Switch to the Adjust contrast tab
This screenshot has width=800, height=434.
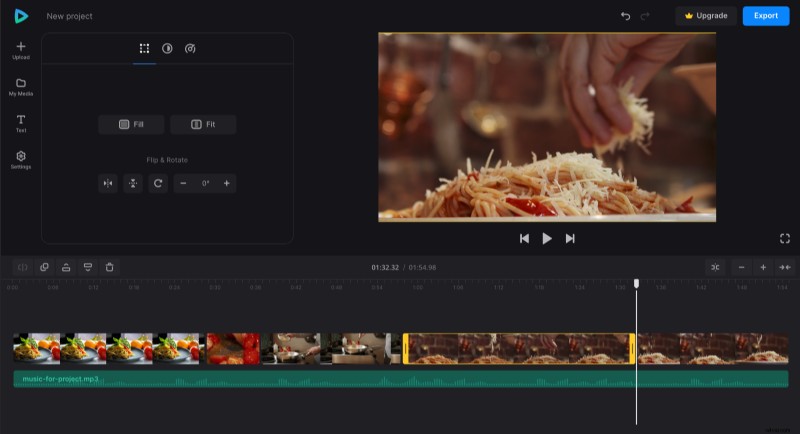pos(167,48)
